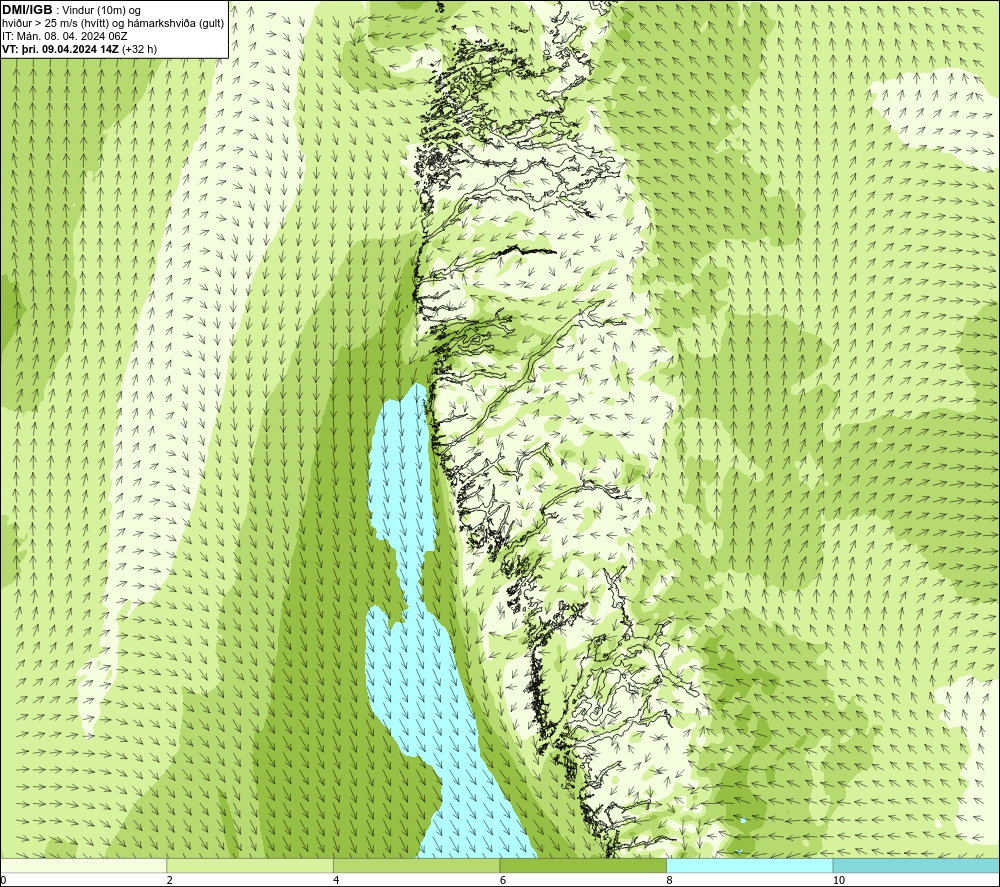
Task: Click the legend label '2'
Action: point(170,881)
